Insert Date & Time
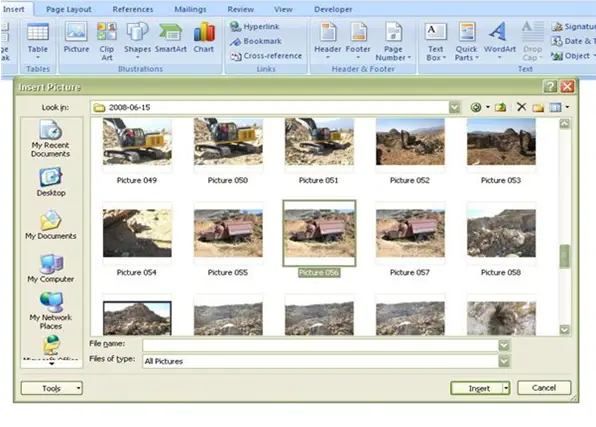The image size is (596, 427). [x=573, y=41]
